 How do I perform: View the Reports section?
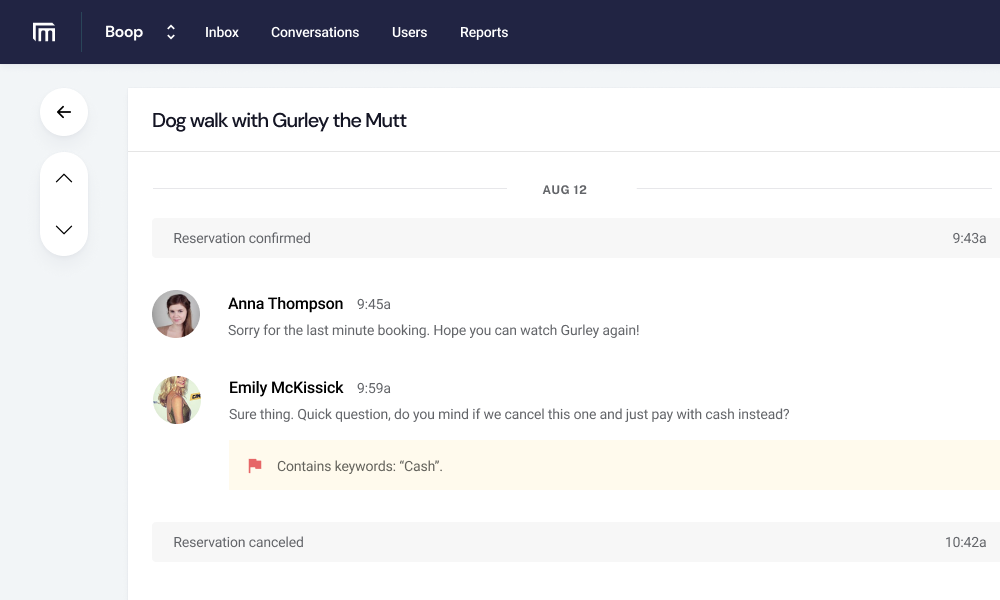click(484, 32)
